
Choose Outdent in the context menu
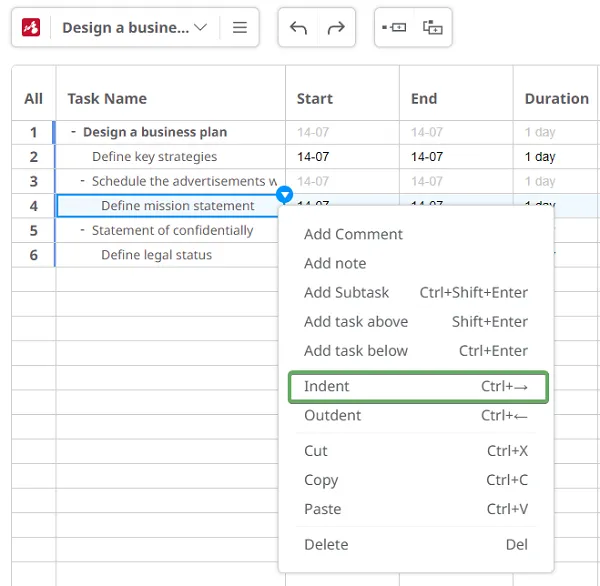click(x=333, y=415)
